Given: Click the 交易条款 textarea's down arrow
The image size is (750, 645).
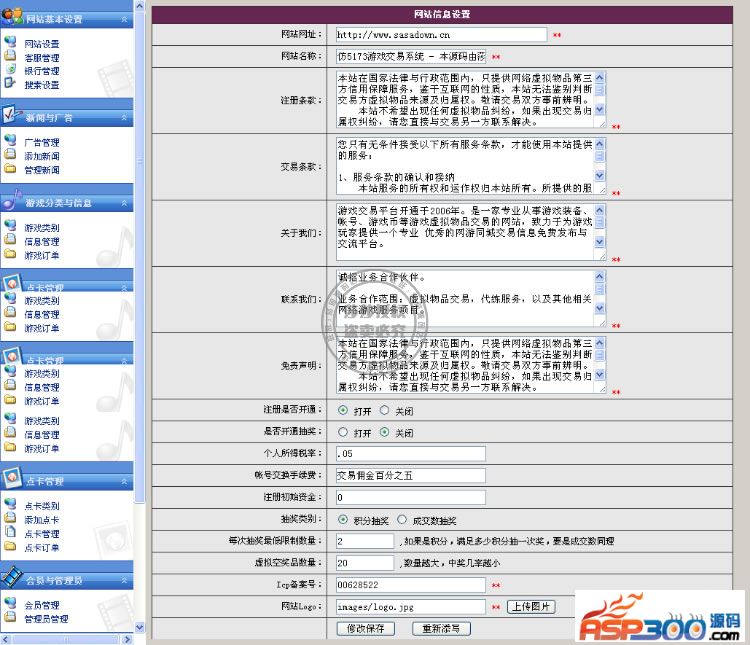Looking at the screenshot, I should (600, 175).
